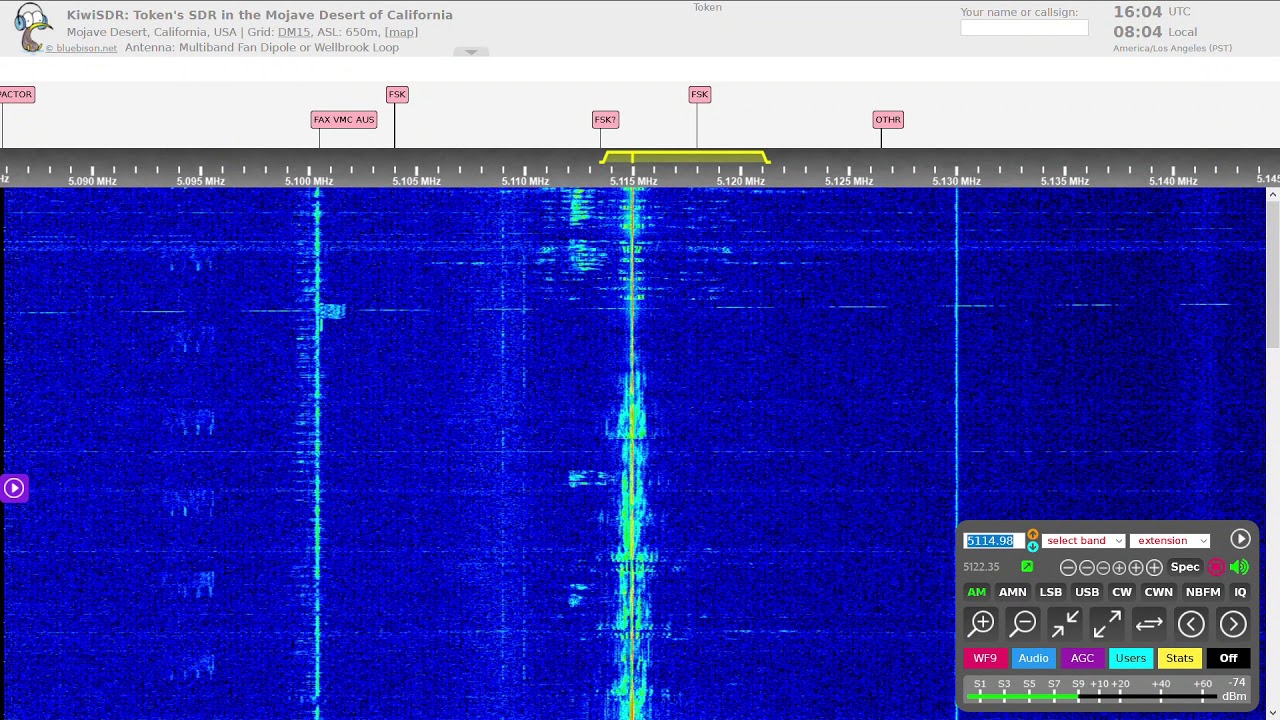Click the S-meter signal strength bar
The height and width of the screenshot is (720, 1280).
coord(1091,696)
